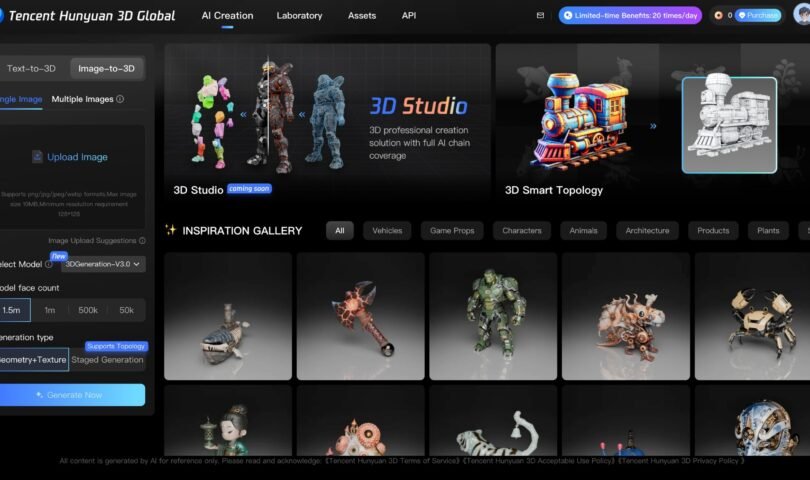Click info icon beside Image Upload Suggestions
Viewport: 810px width, 480px height.
click(x=142, y=241)
